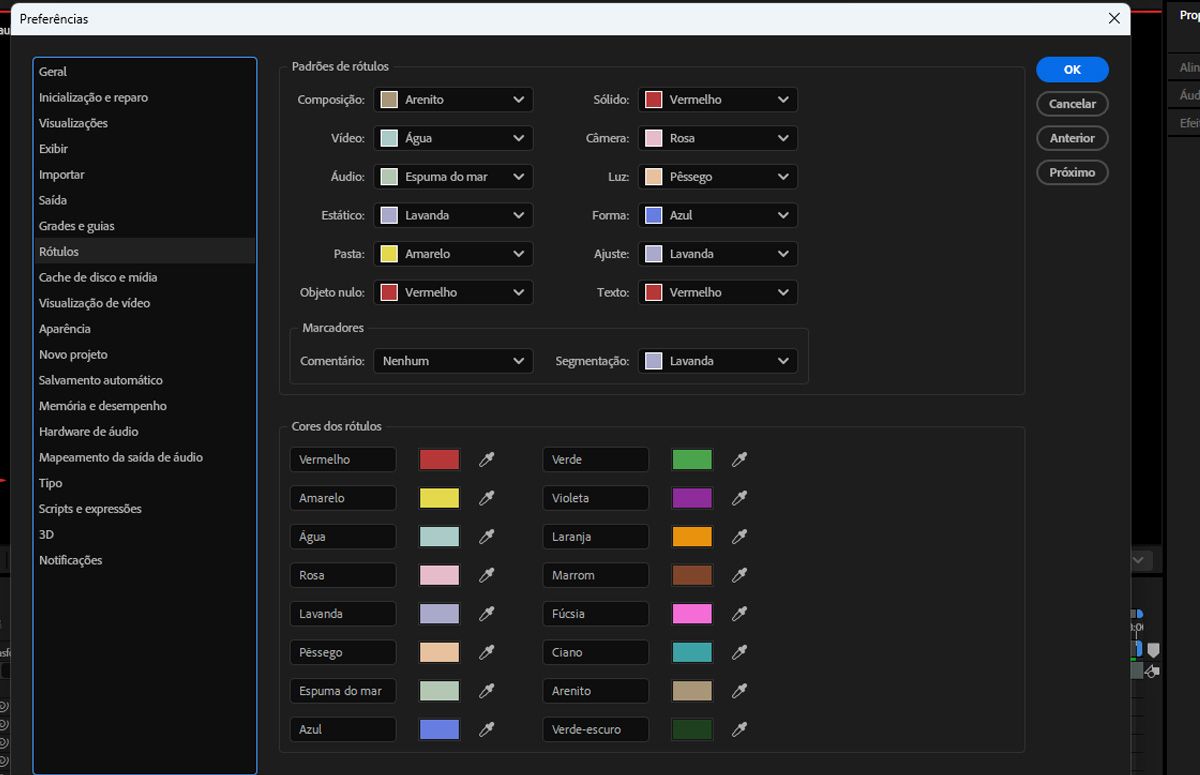
Task: Open Aparência preferences section
Action: point(145,329)
